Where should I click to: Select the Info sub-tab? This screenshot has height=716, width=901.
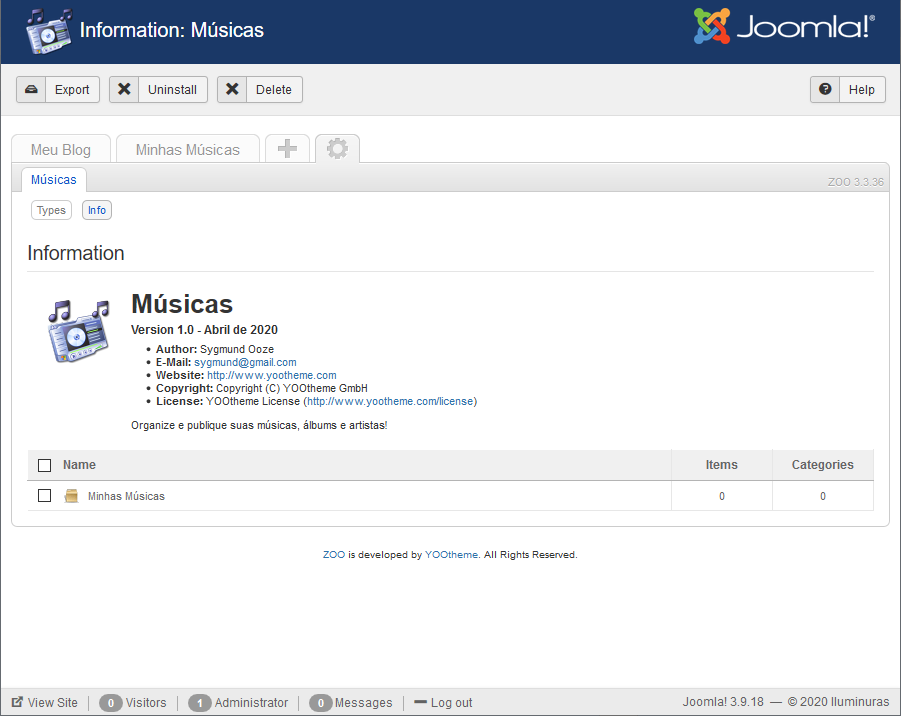point(97,210)
